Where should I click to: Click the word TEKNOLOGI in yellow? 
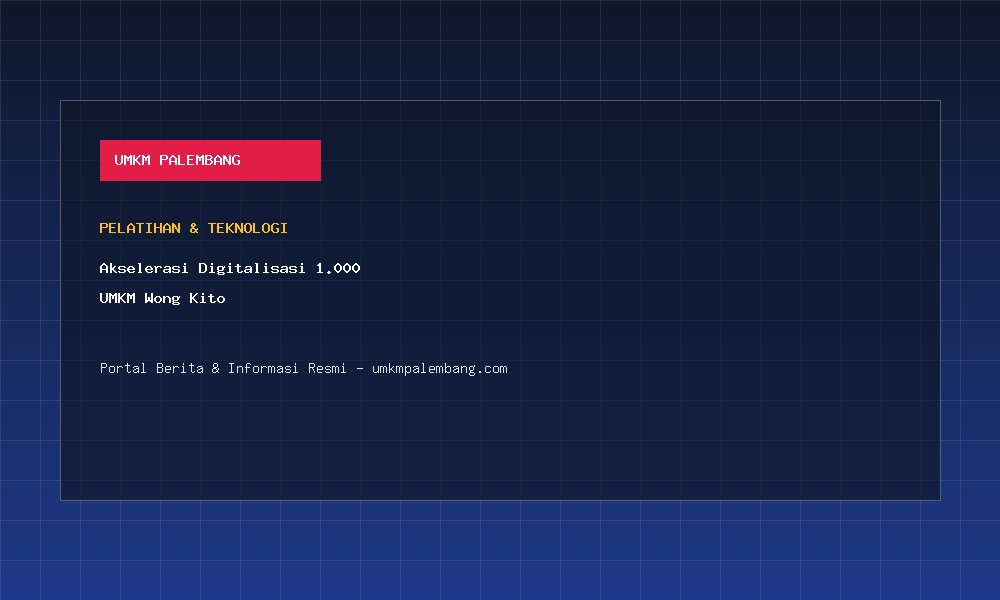(x=247, y=228)
